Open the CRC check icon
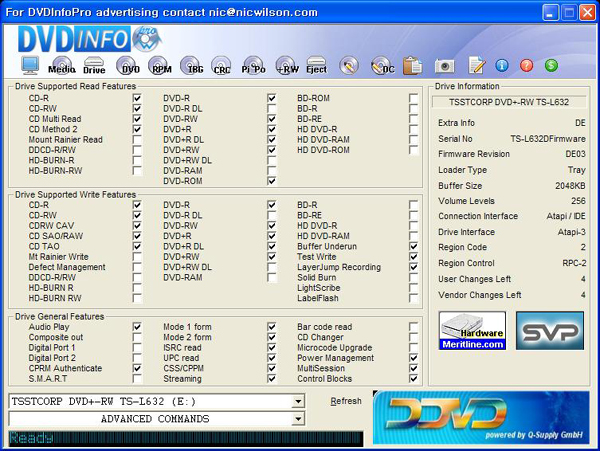 221,65
